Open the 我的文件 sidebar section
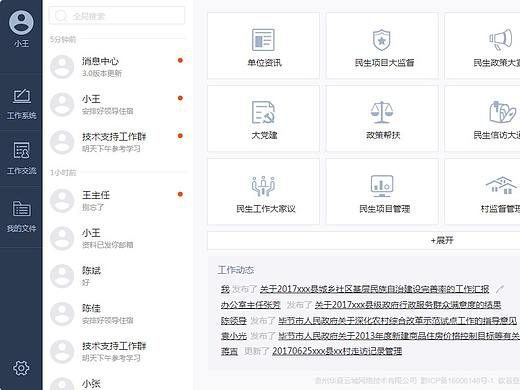This screenshot has width=520, height=390. point(21,216)
